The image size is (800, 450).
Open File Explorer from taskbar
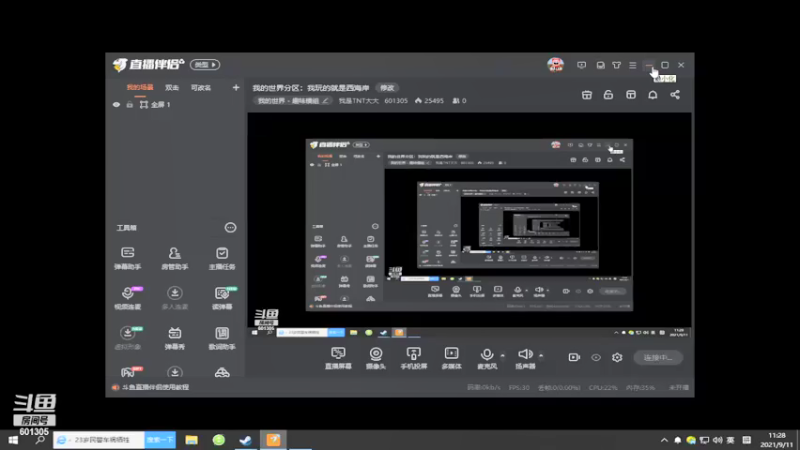(191, 440)
